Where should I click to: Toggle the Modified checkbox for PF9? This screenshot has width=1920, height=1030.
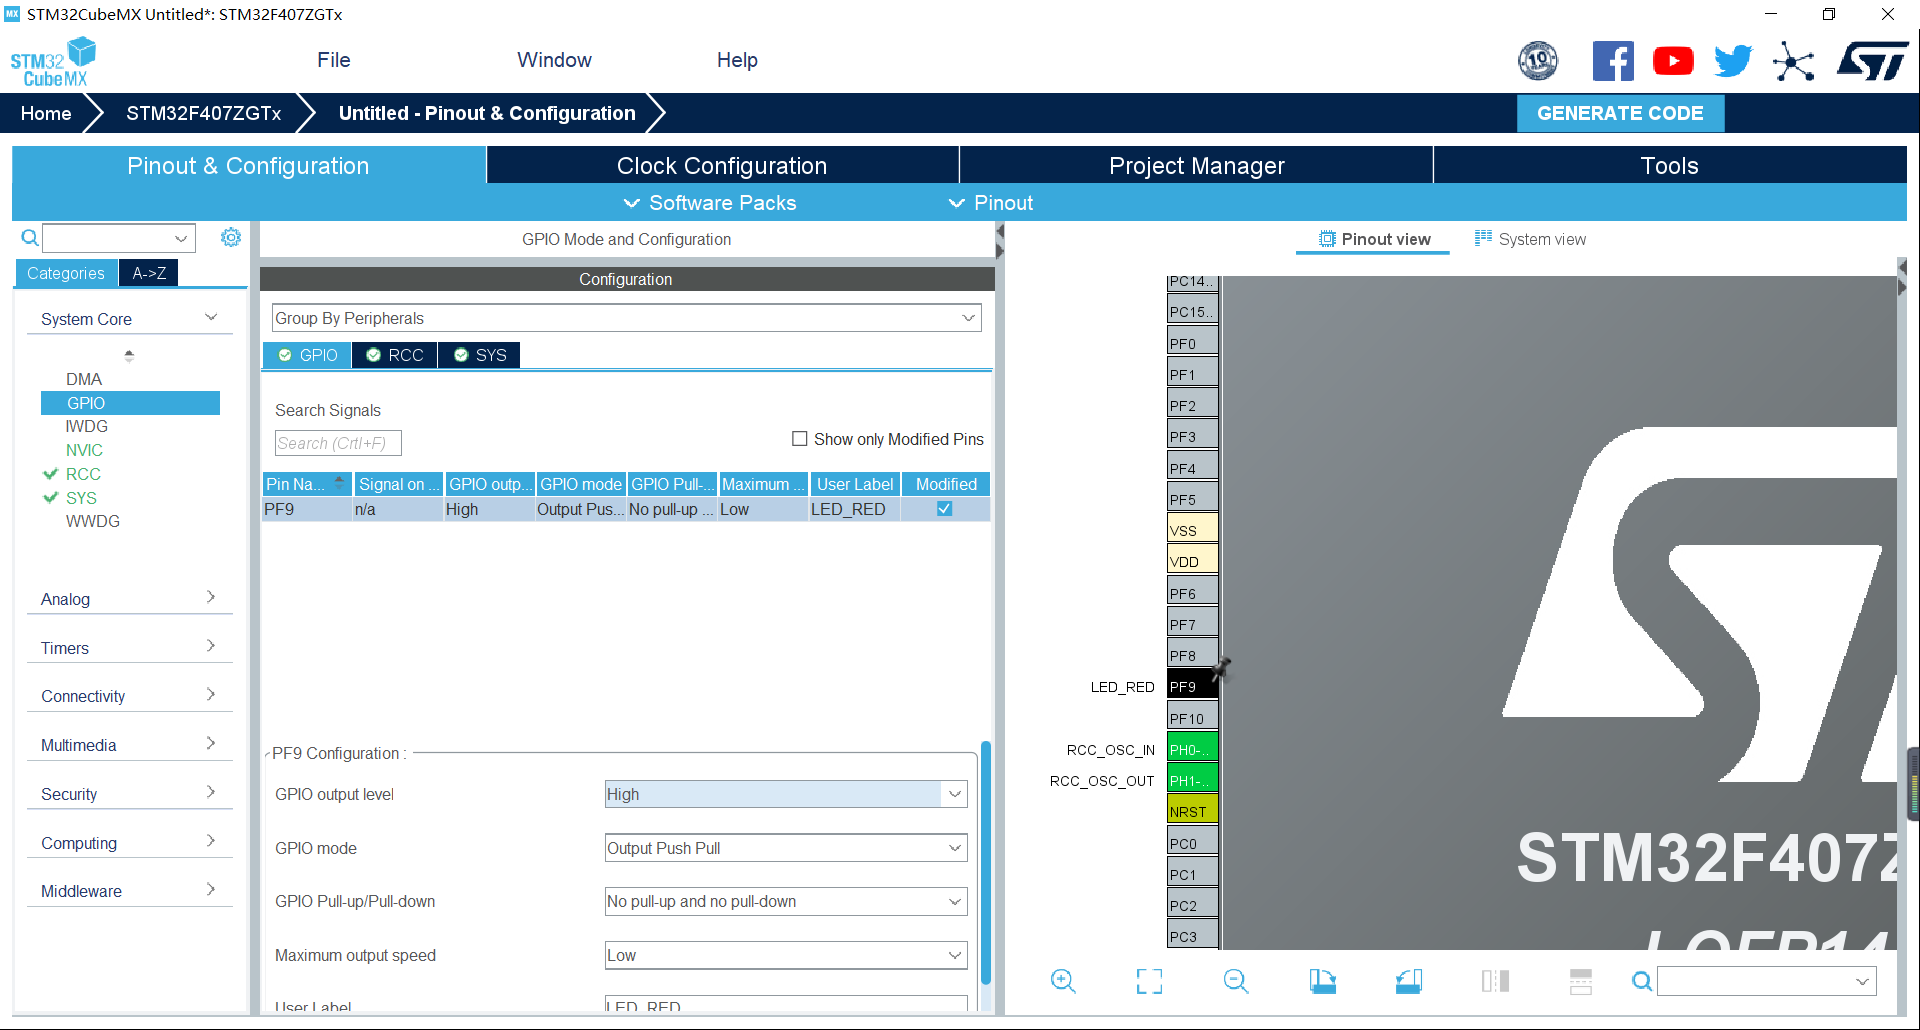[945, 509]
